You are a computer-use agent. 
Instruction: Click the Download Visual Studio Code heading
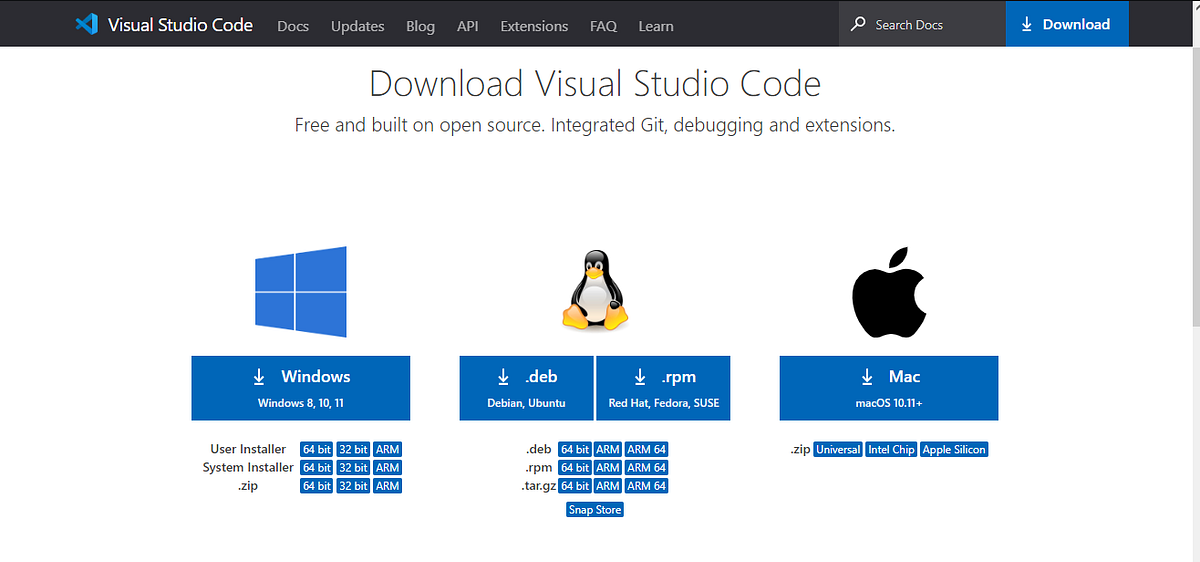tap(595, 83)
